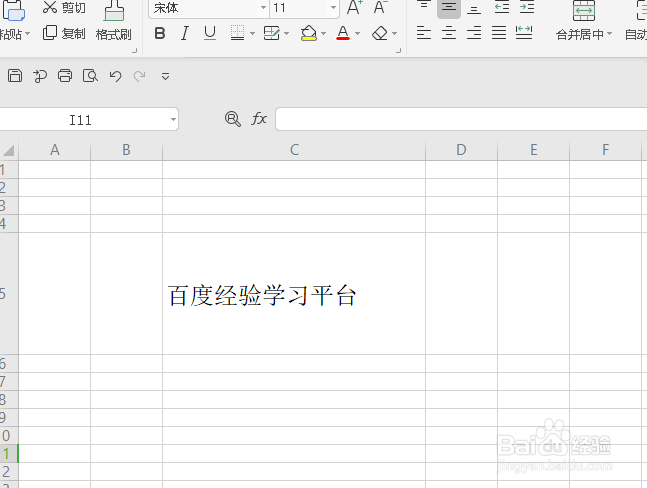Center text horizontally
The image size is (647, 488).
pos(449,33)
